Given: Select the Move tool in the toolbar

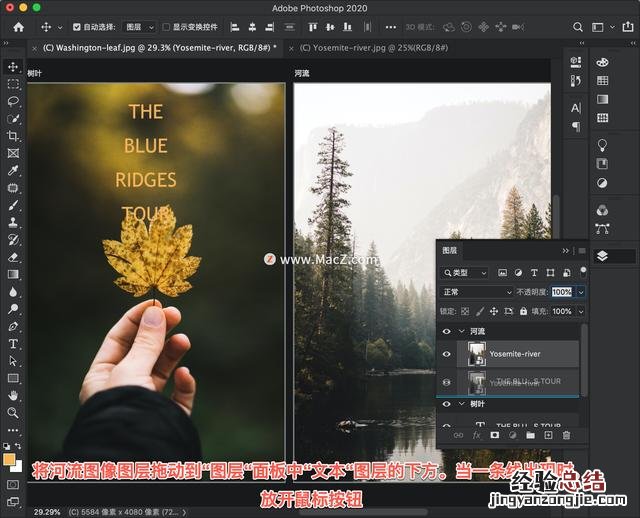Looking at the screenshot, I should pos(13,67).
